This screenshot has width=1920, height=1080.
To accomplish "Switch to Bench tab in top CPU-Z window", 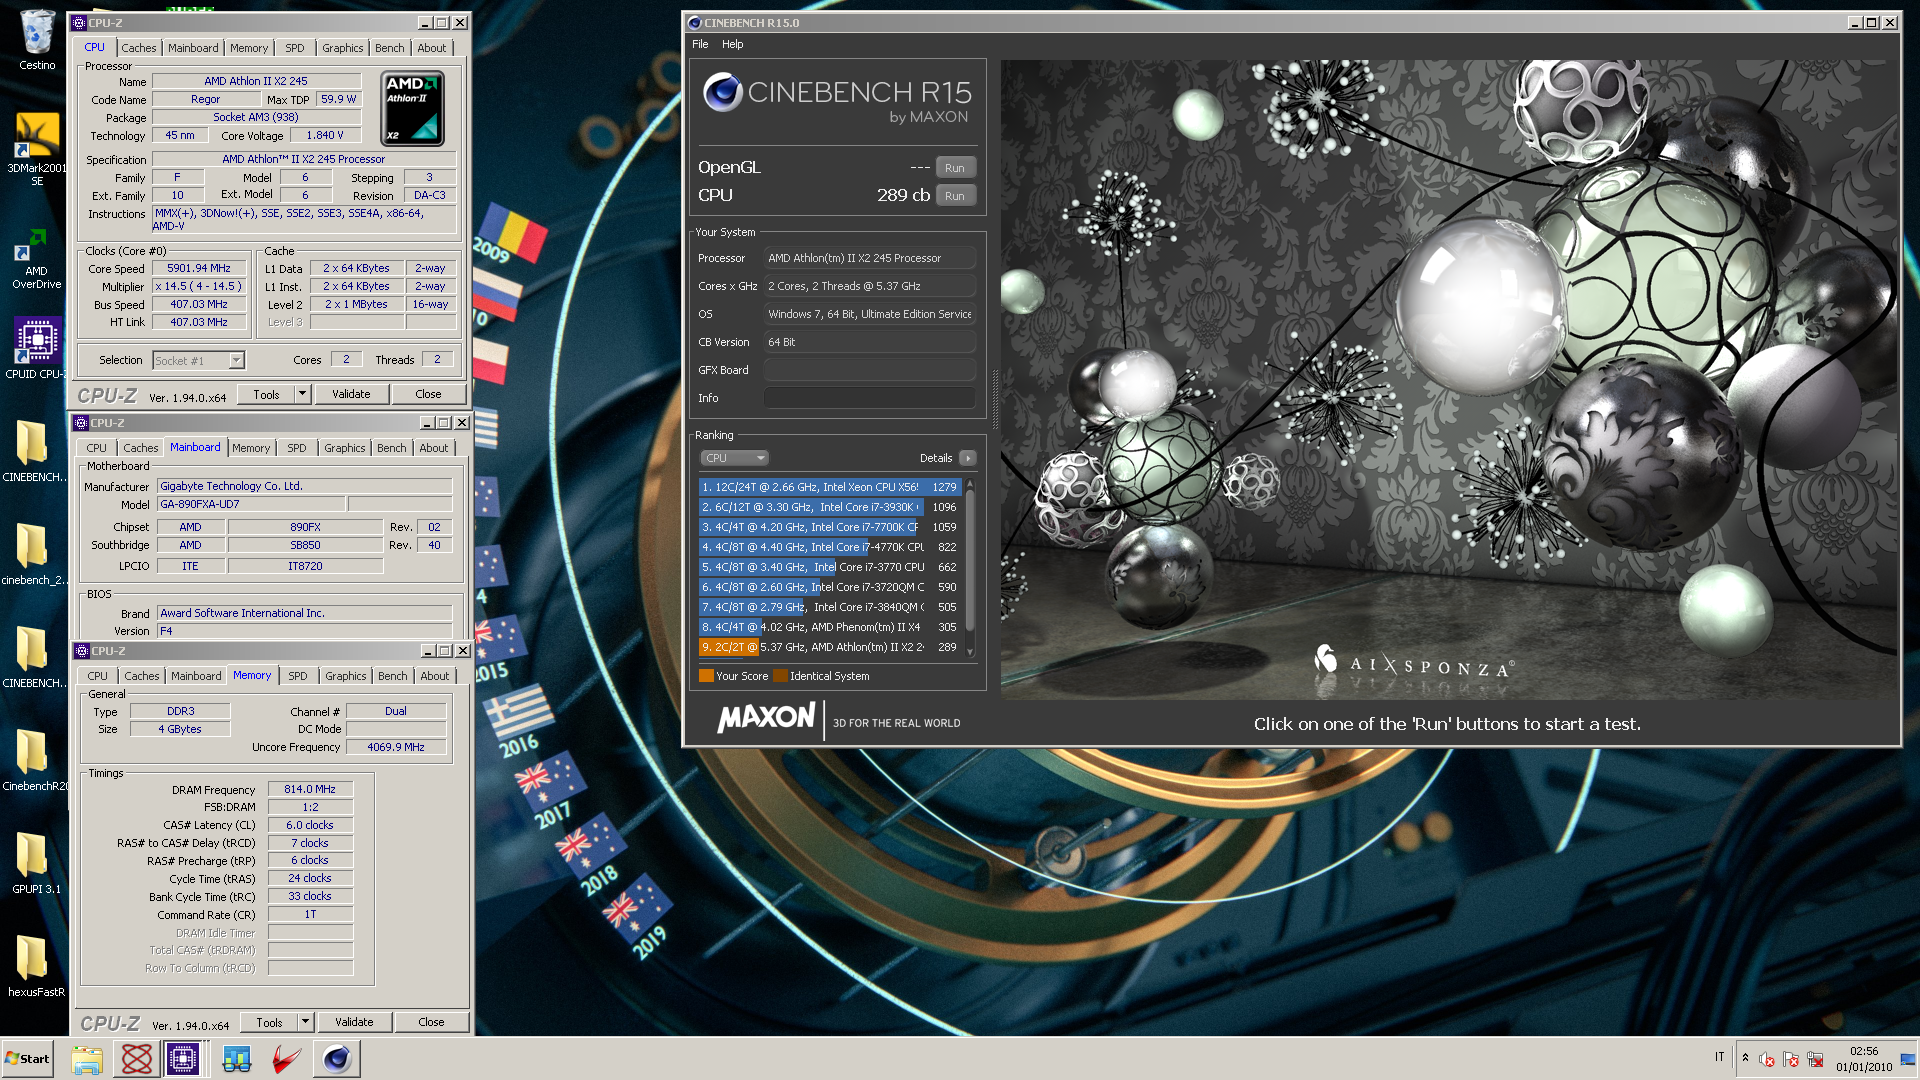I will [390, 48].
